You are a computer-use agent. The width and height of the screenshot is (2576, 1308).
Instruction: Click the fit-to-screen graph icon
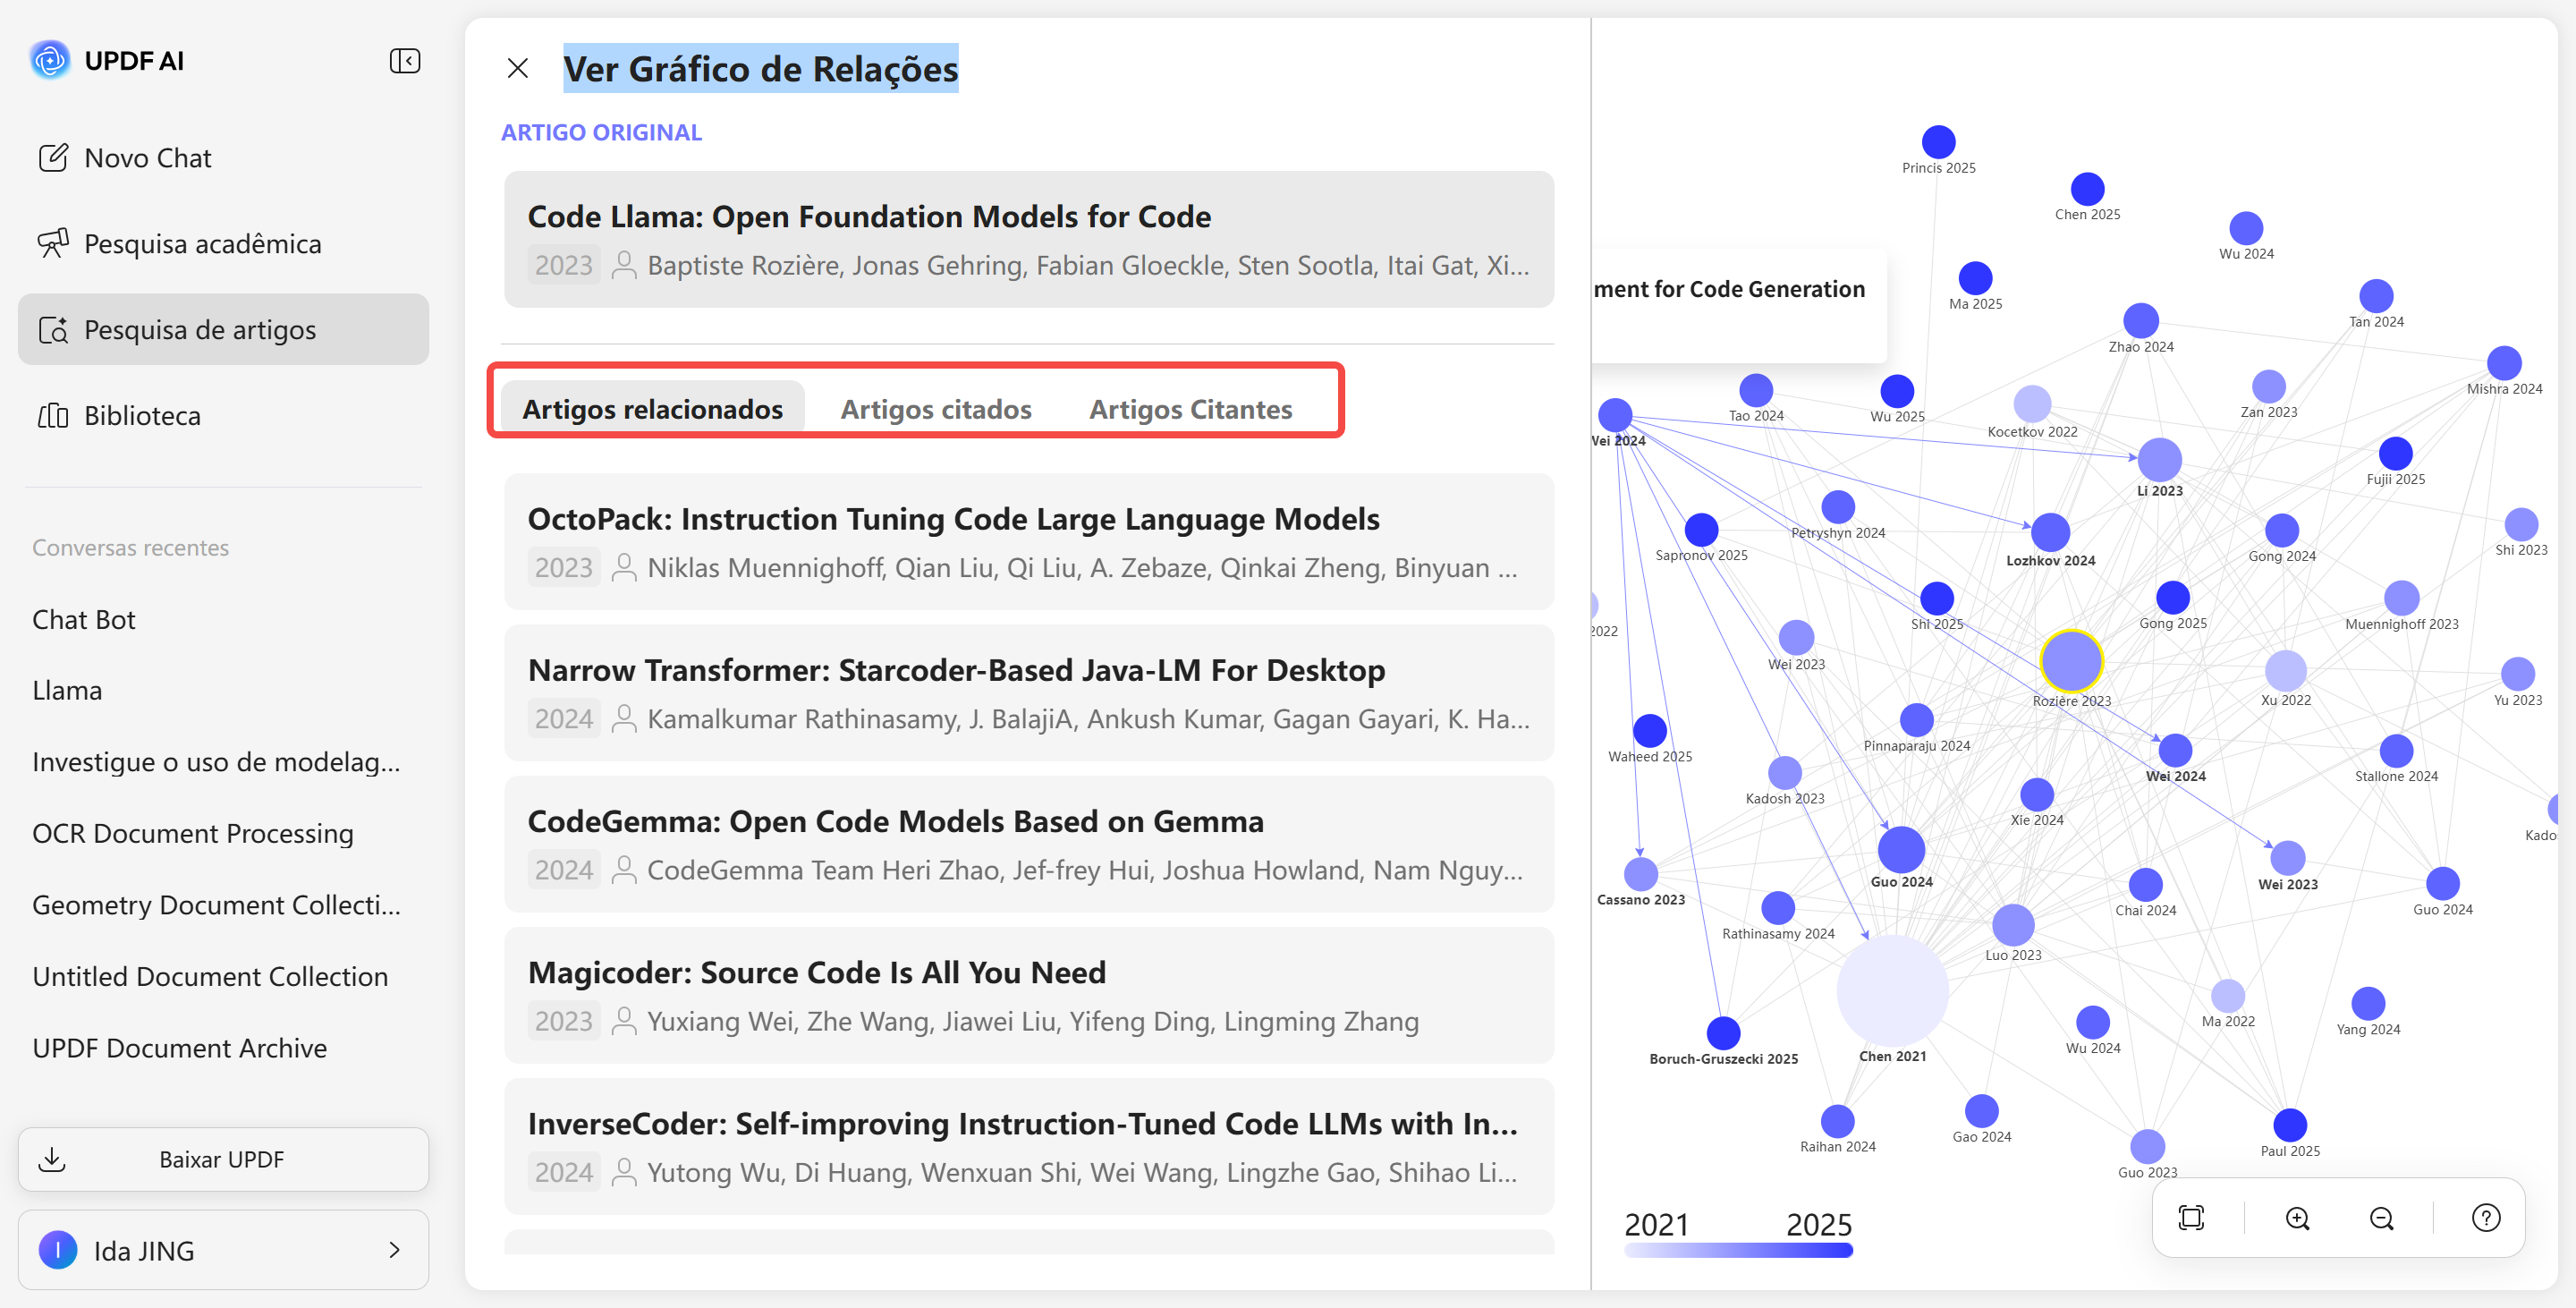(2191, 1218)
